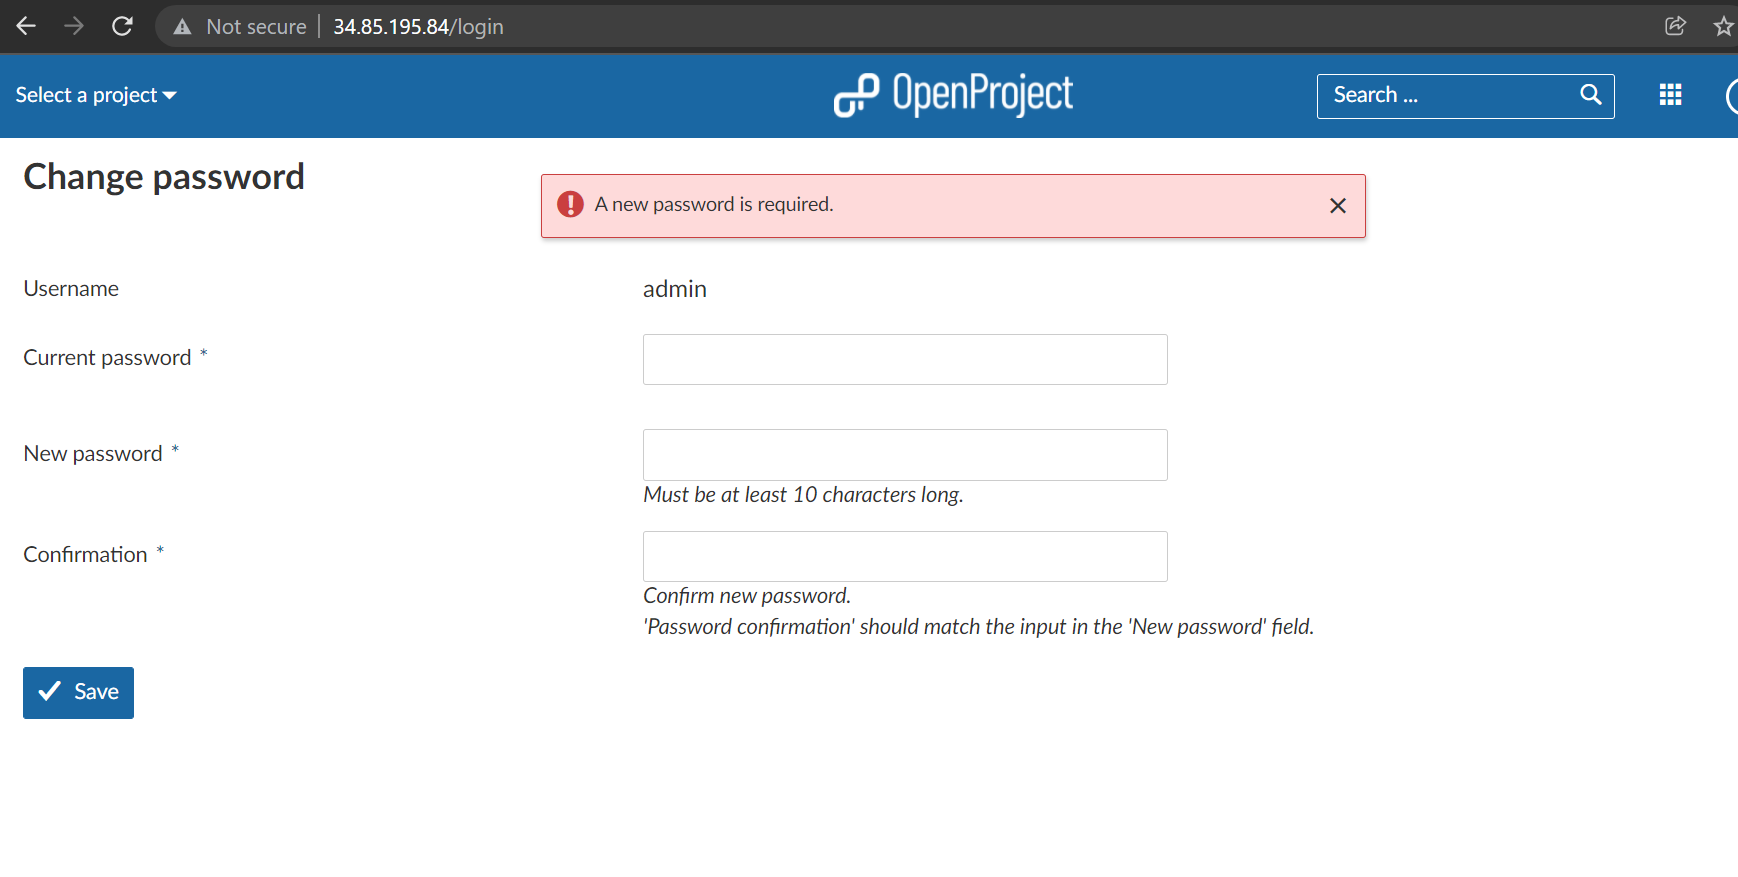Screen dimensions: 1738x877
Task: Click the Change password heading
Action: (164, 177)
